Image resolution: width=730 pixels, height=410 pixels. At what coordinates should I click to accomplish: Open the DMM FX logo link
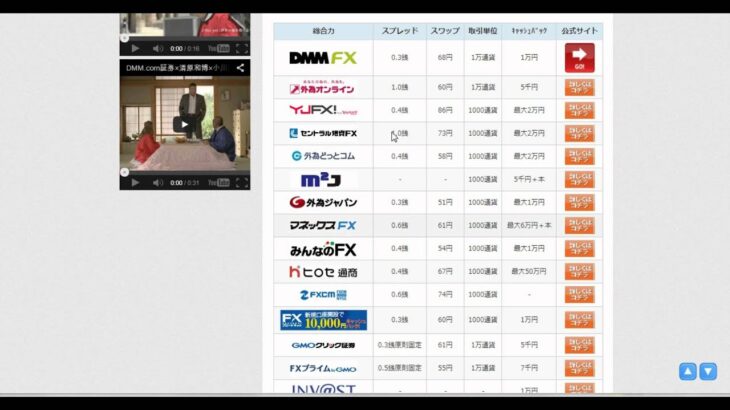click(323, 58)
